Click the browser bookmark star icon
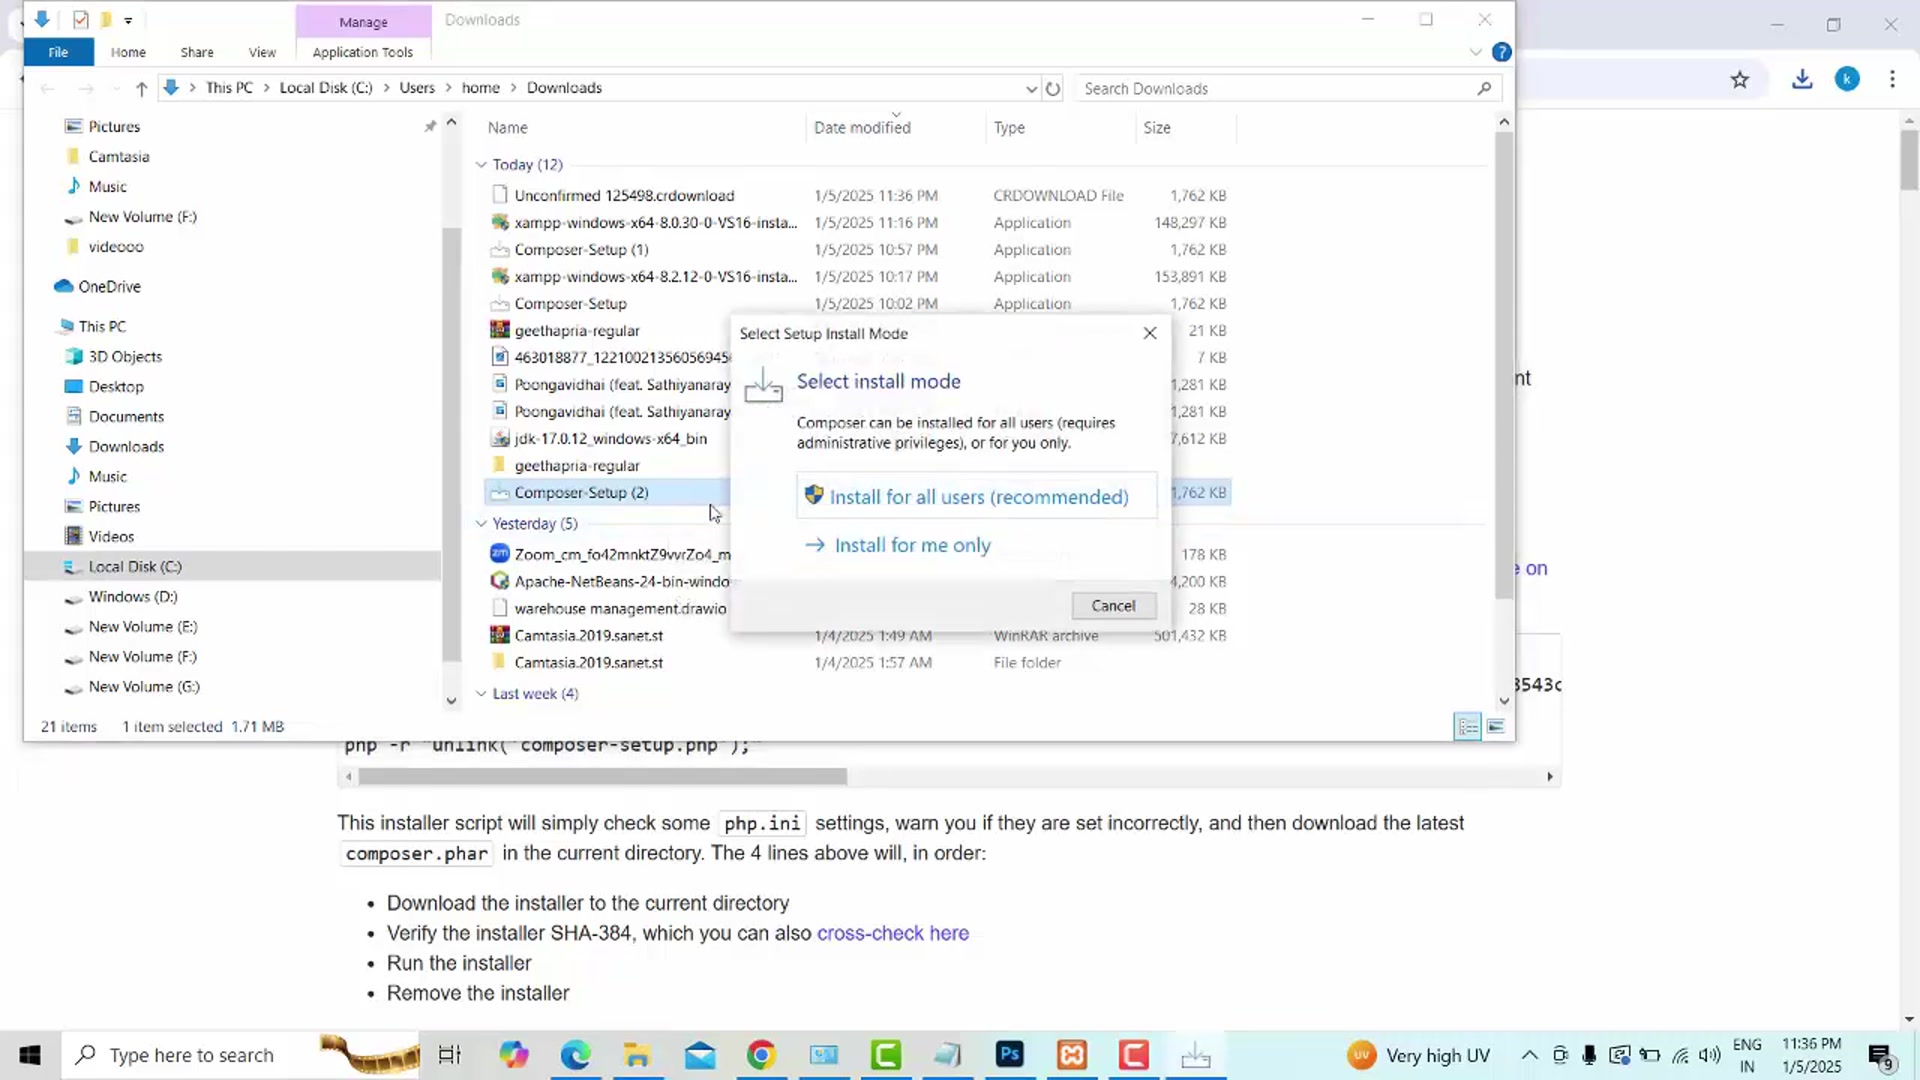Image resolution: width=1920 pixels, height=1080 pixels. click(x=1740, y=80)
